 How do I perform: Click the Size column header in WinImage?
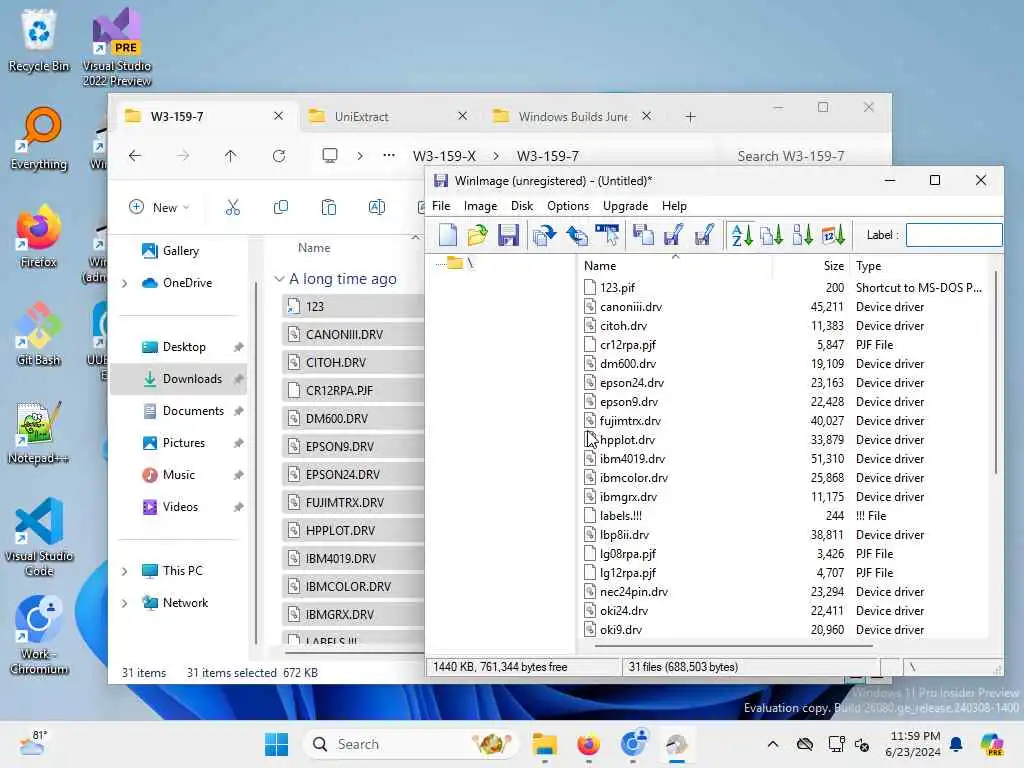(811, 266)
